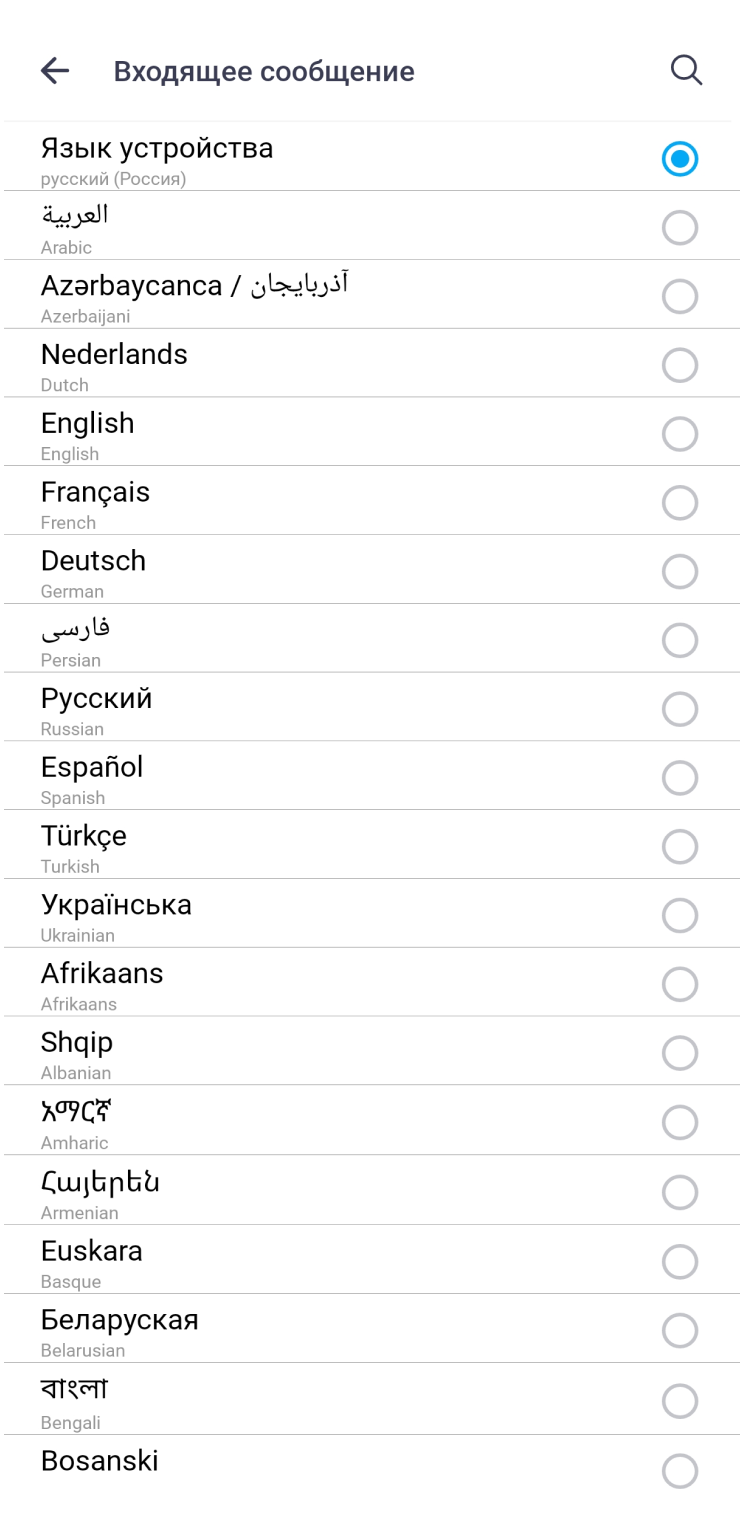Select Arabic radio button
This screenshot has height=1540, width=740.
click(x=680, y=229)
